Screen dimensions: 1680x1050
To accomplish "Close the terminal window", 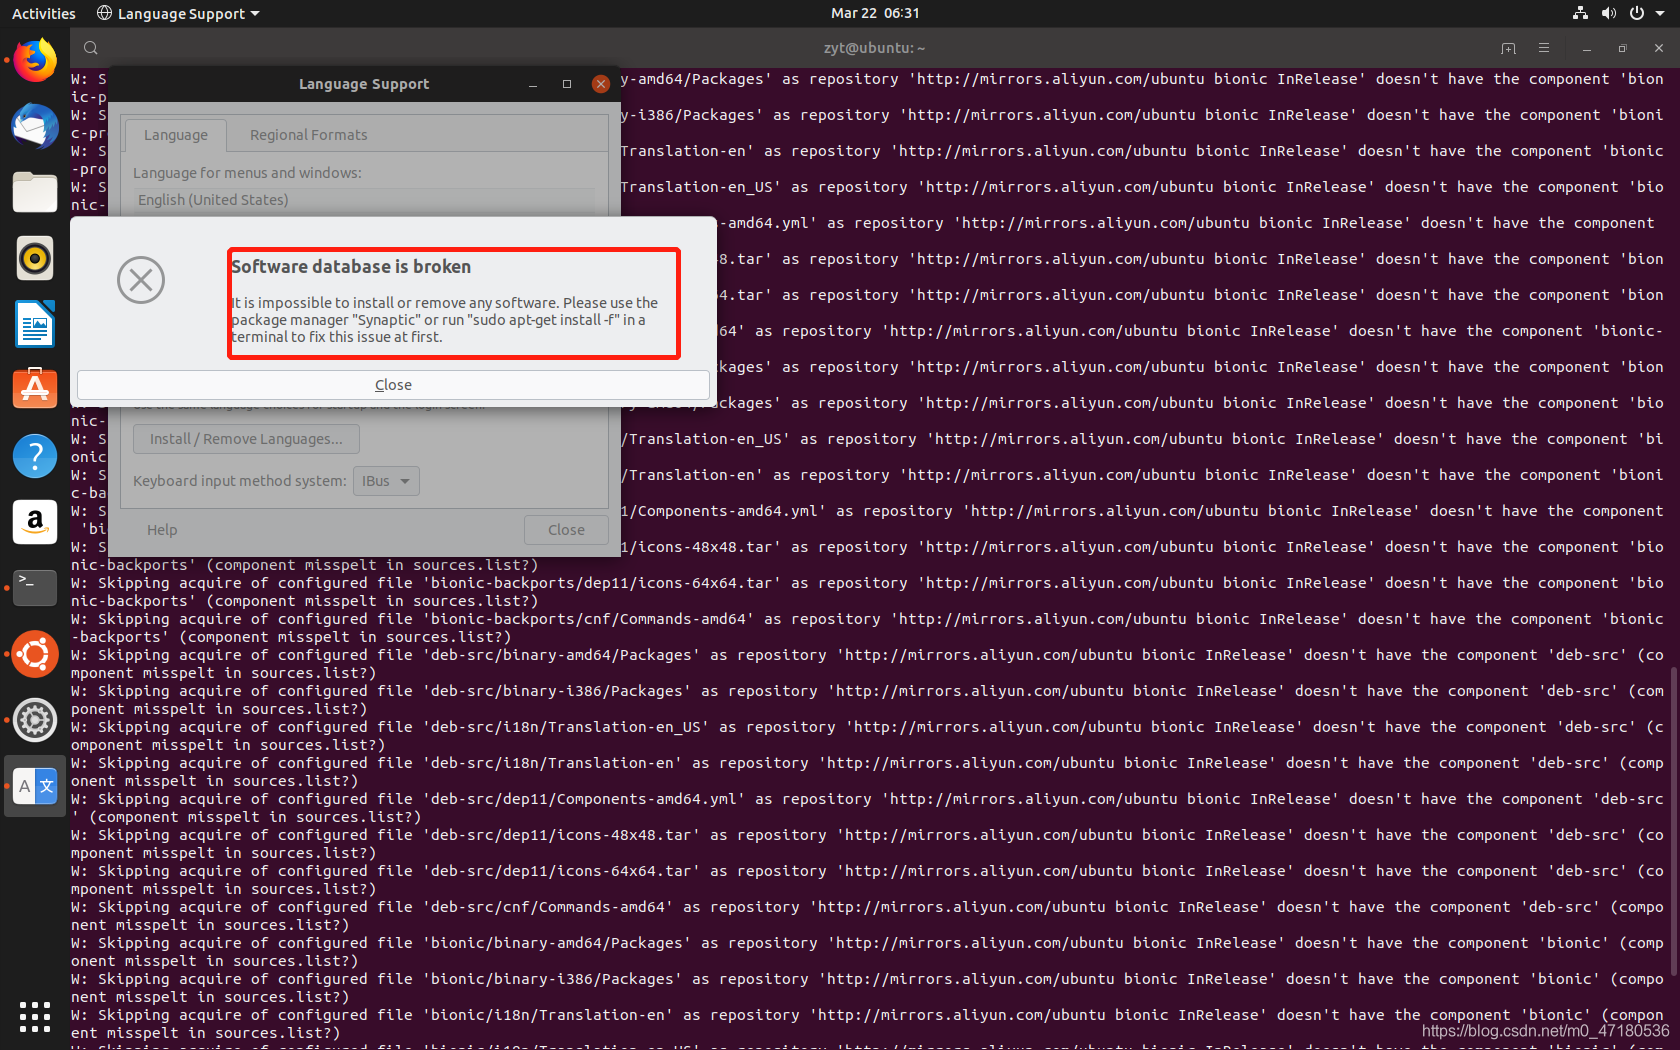I will pos(1659,48).
